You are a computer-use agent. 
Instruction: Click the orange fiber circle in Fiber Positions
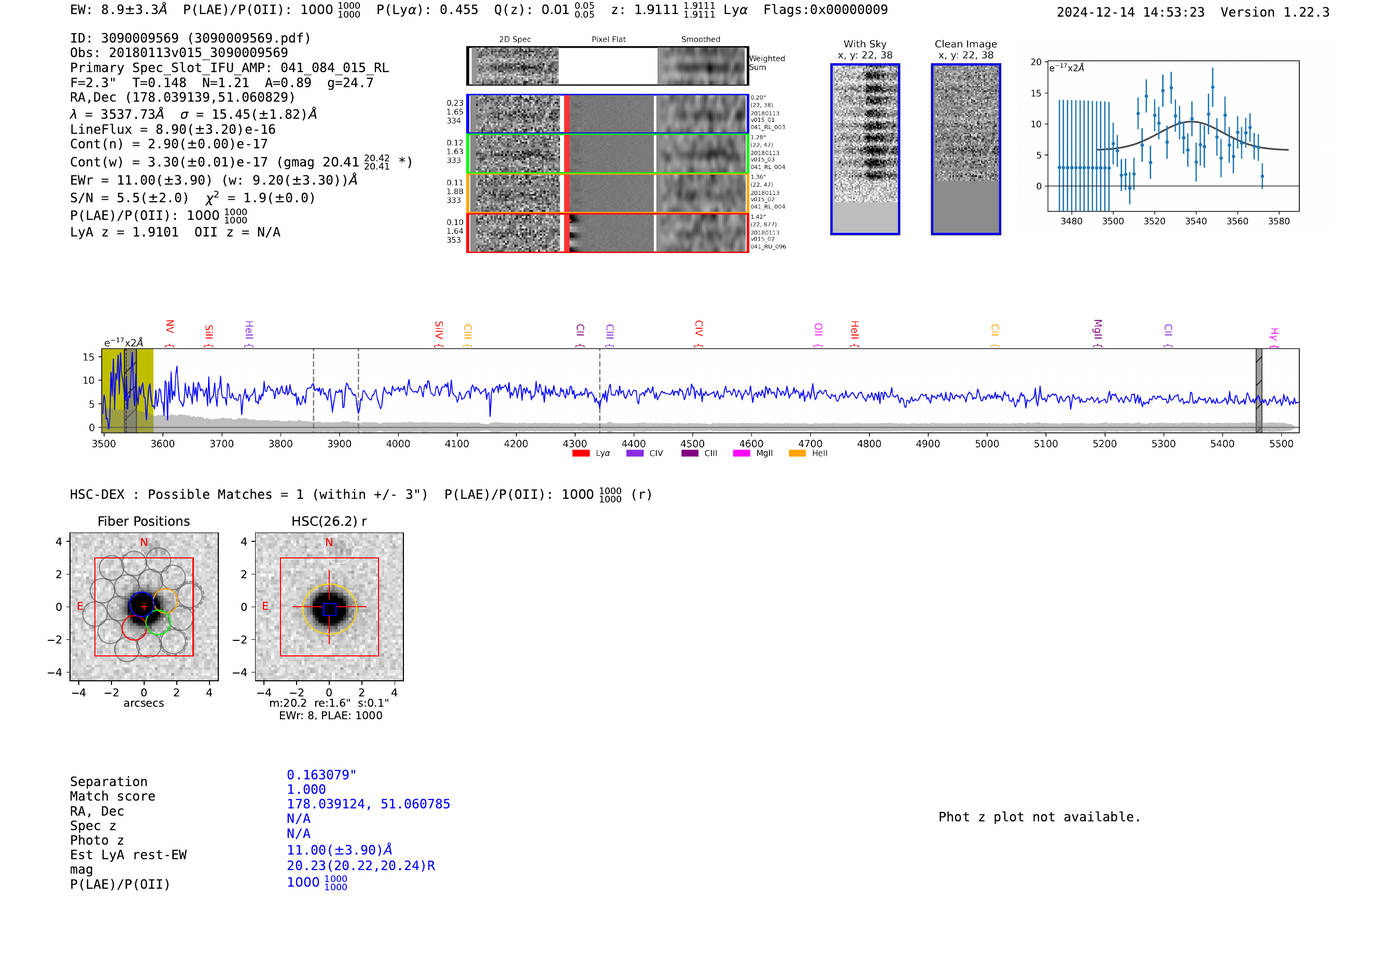166,600
